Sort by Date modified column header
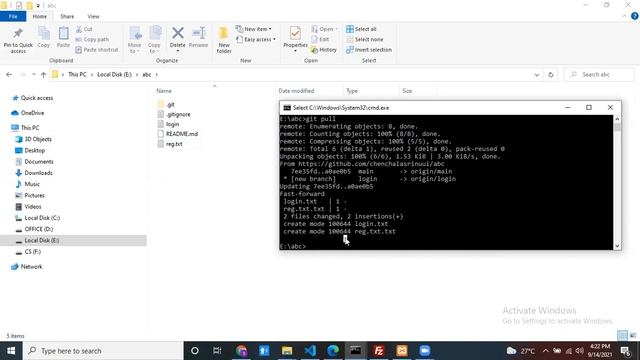Screen dimensions: 640x360 point(296,91)
